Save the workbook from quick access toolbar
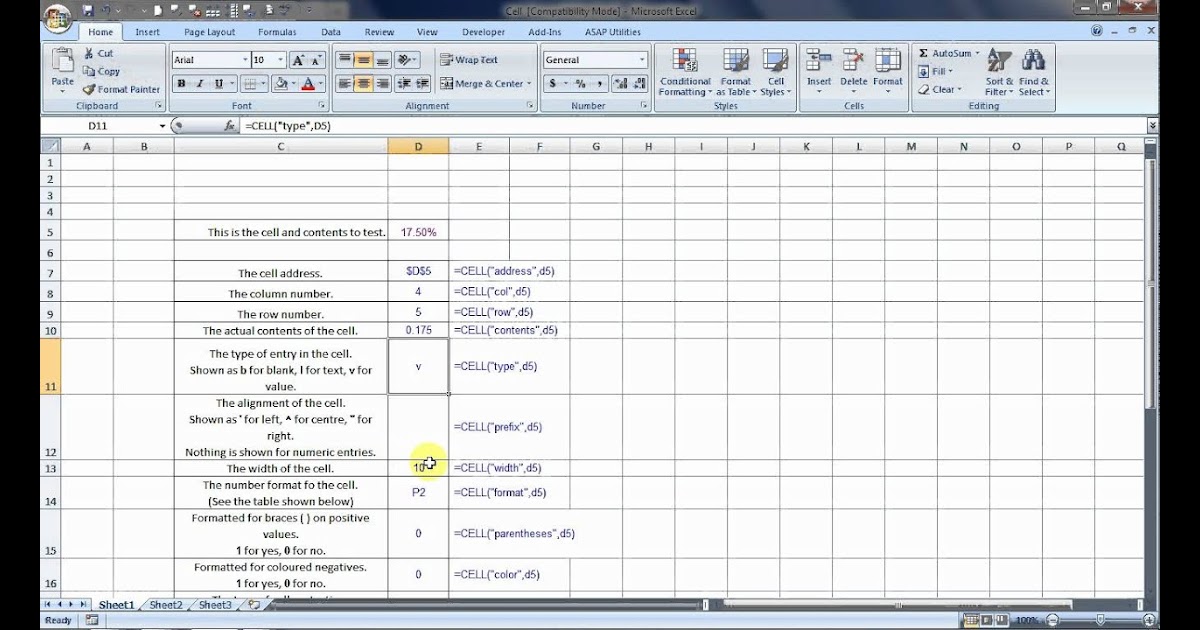This screenshot has height=630, width=1200. point(89,10)
